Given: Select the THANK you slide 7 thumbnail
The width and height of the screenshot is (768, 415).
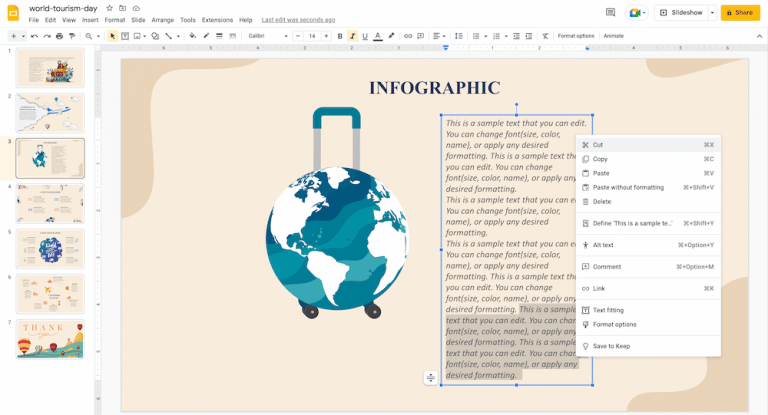Looking at the screenshot, I should coord(50,339).
